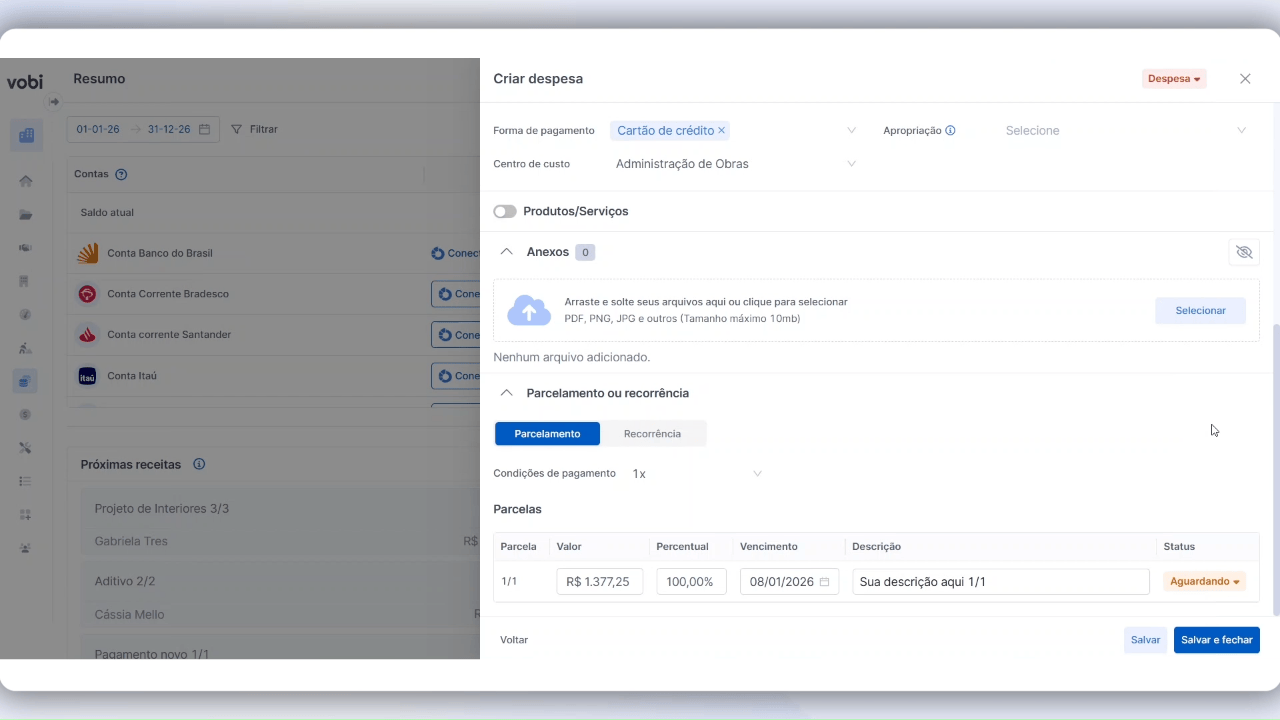Open the buildings icon in the sidebar
1280x720 pixels.
point(26,135)
